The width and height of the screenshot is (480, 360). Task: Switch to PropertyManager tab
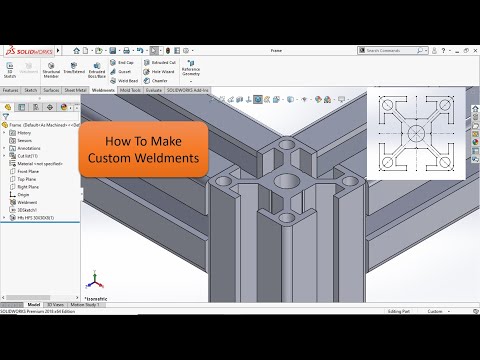[x=22, y=107]
